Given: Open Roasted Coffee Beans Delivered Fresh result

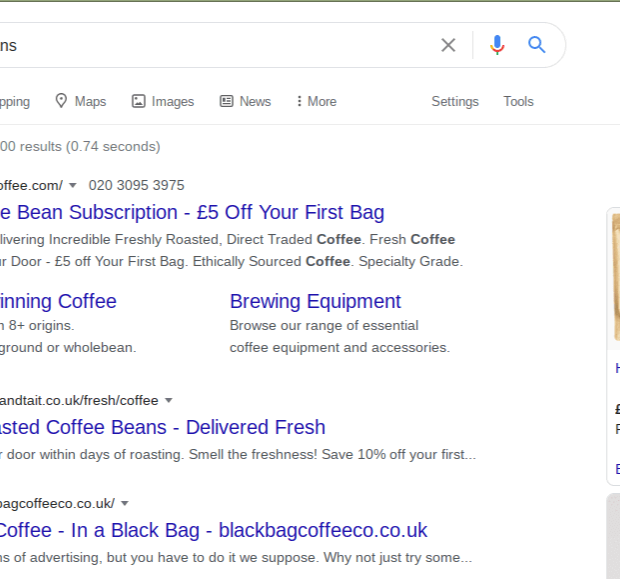Looking at the screenshot, I should pos(162,427).
